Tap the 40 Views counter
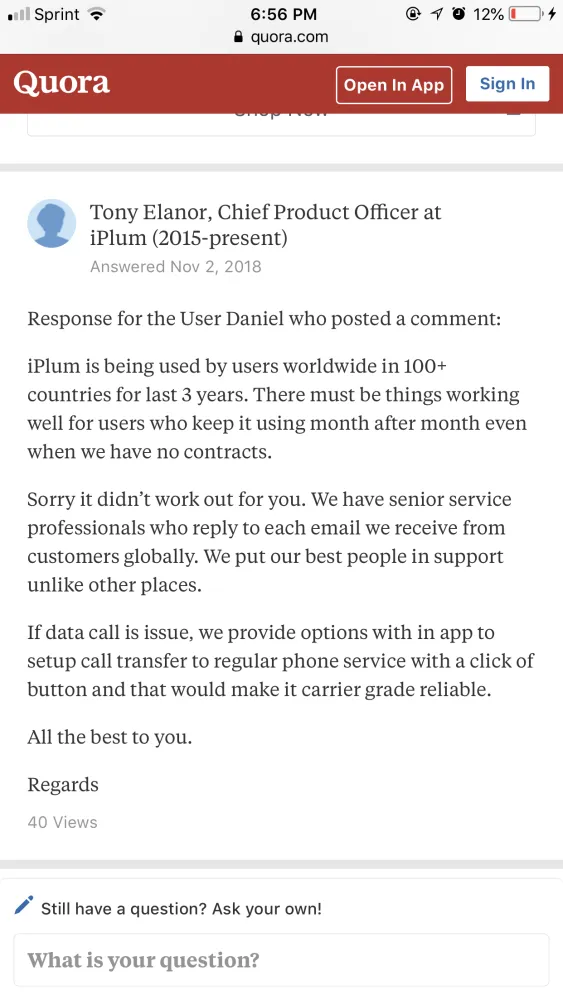 pyautogui.click(x=62, y=822)
